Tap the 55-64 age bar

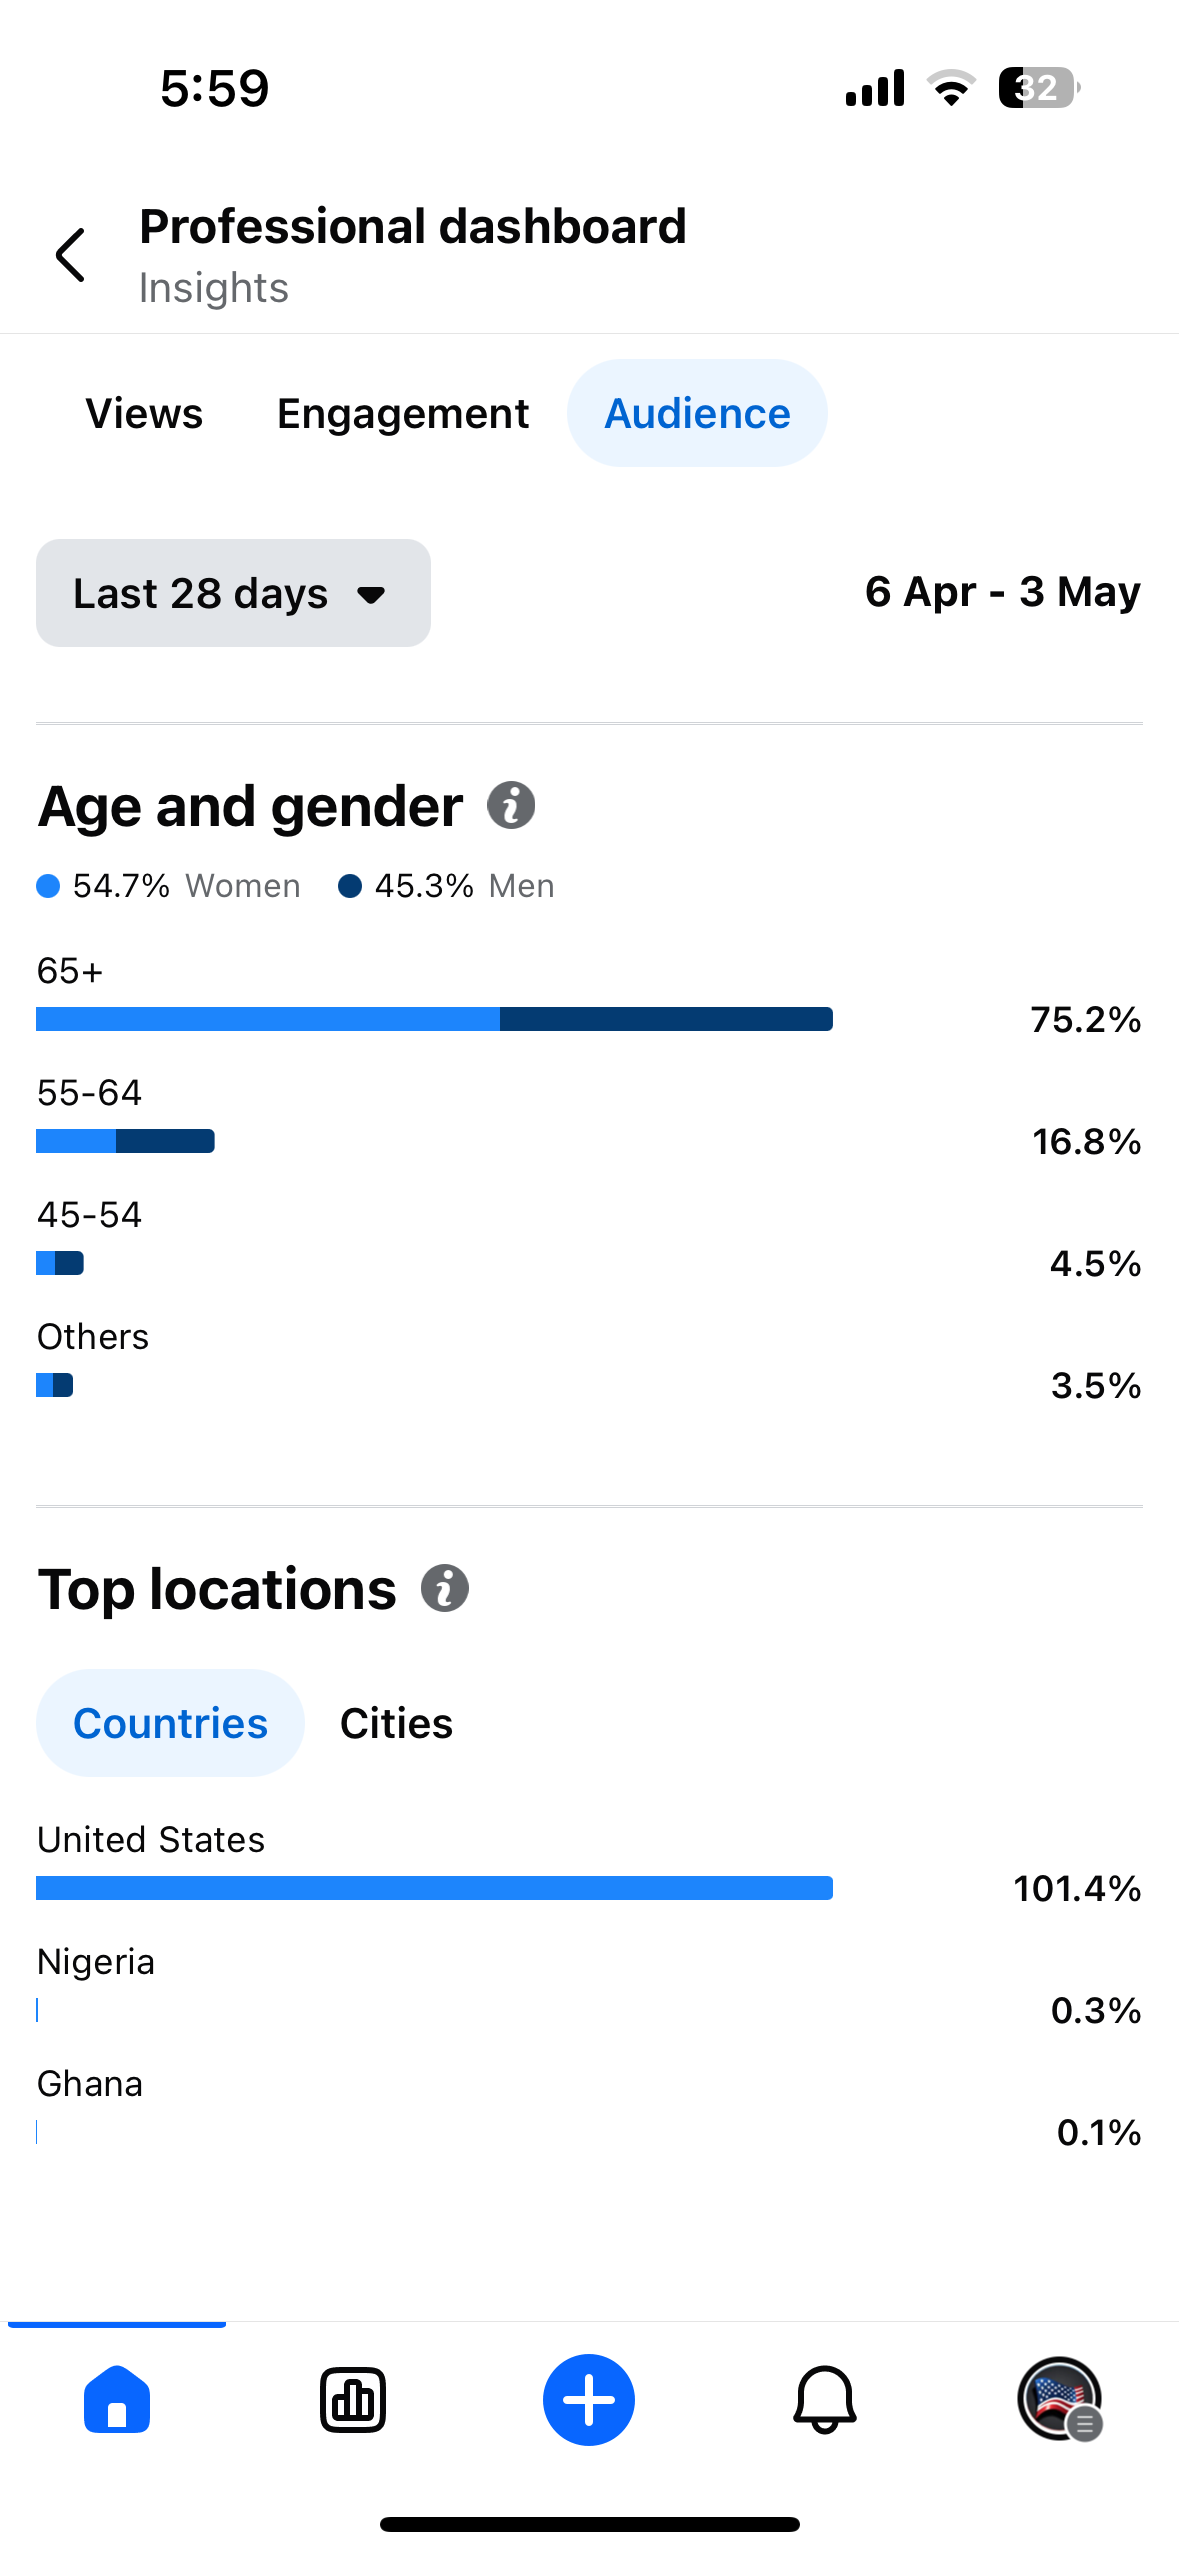click(x=125, y=1141)
